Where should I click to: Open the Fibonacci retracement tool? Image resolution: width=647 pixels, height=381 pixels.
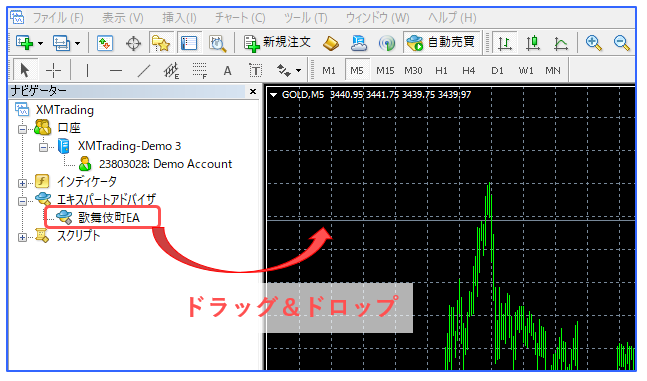pos(199,71)
